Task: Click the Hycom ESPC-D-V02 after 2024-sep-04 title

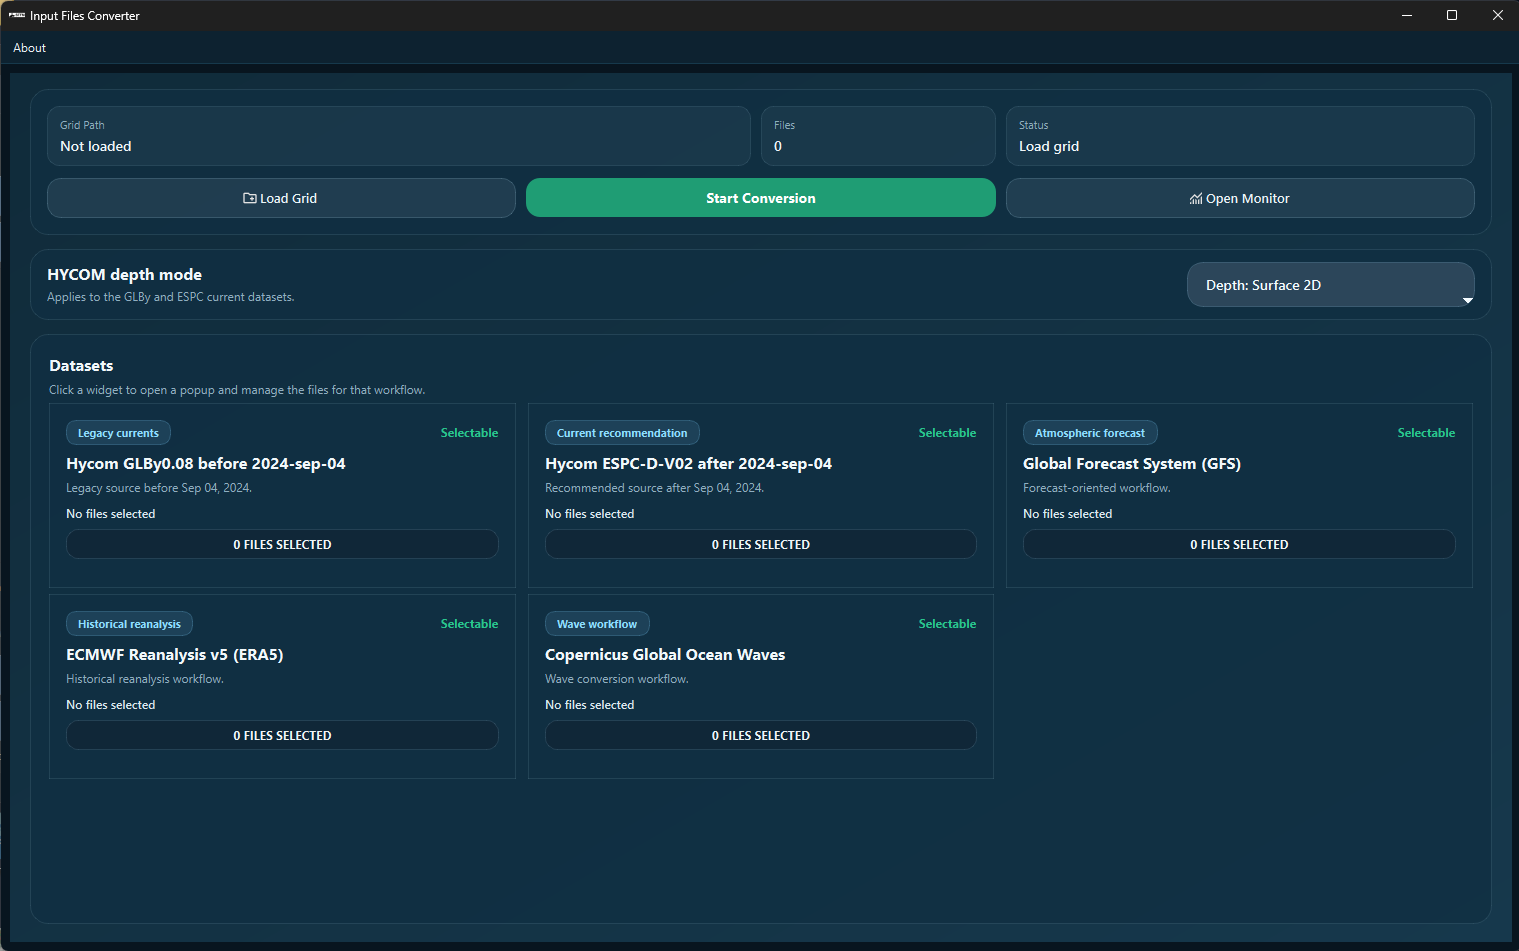Action: point(688,464)
